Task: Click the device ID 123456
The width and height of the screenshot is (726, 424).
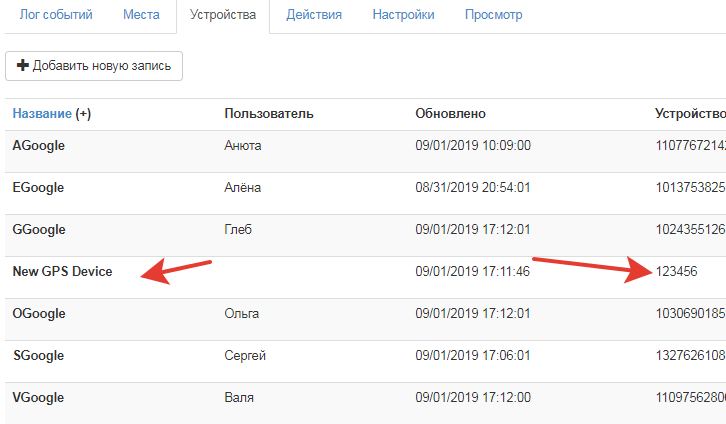Action: point(676,271)
